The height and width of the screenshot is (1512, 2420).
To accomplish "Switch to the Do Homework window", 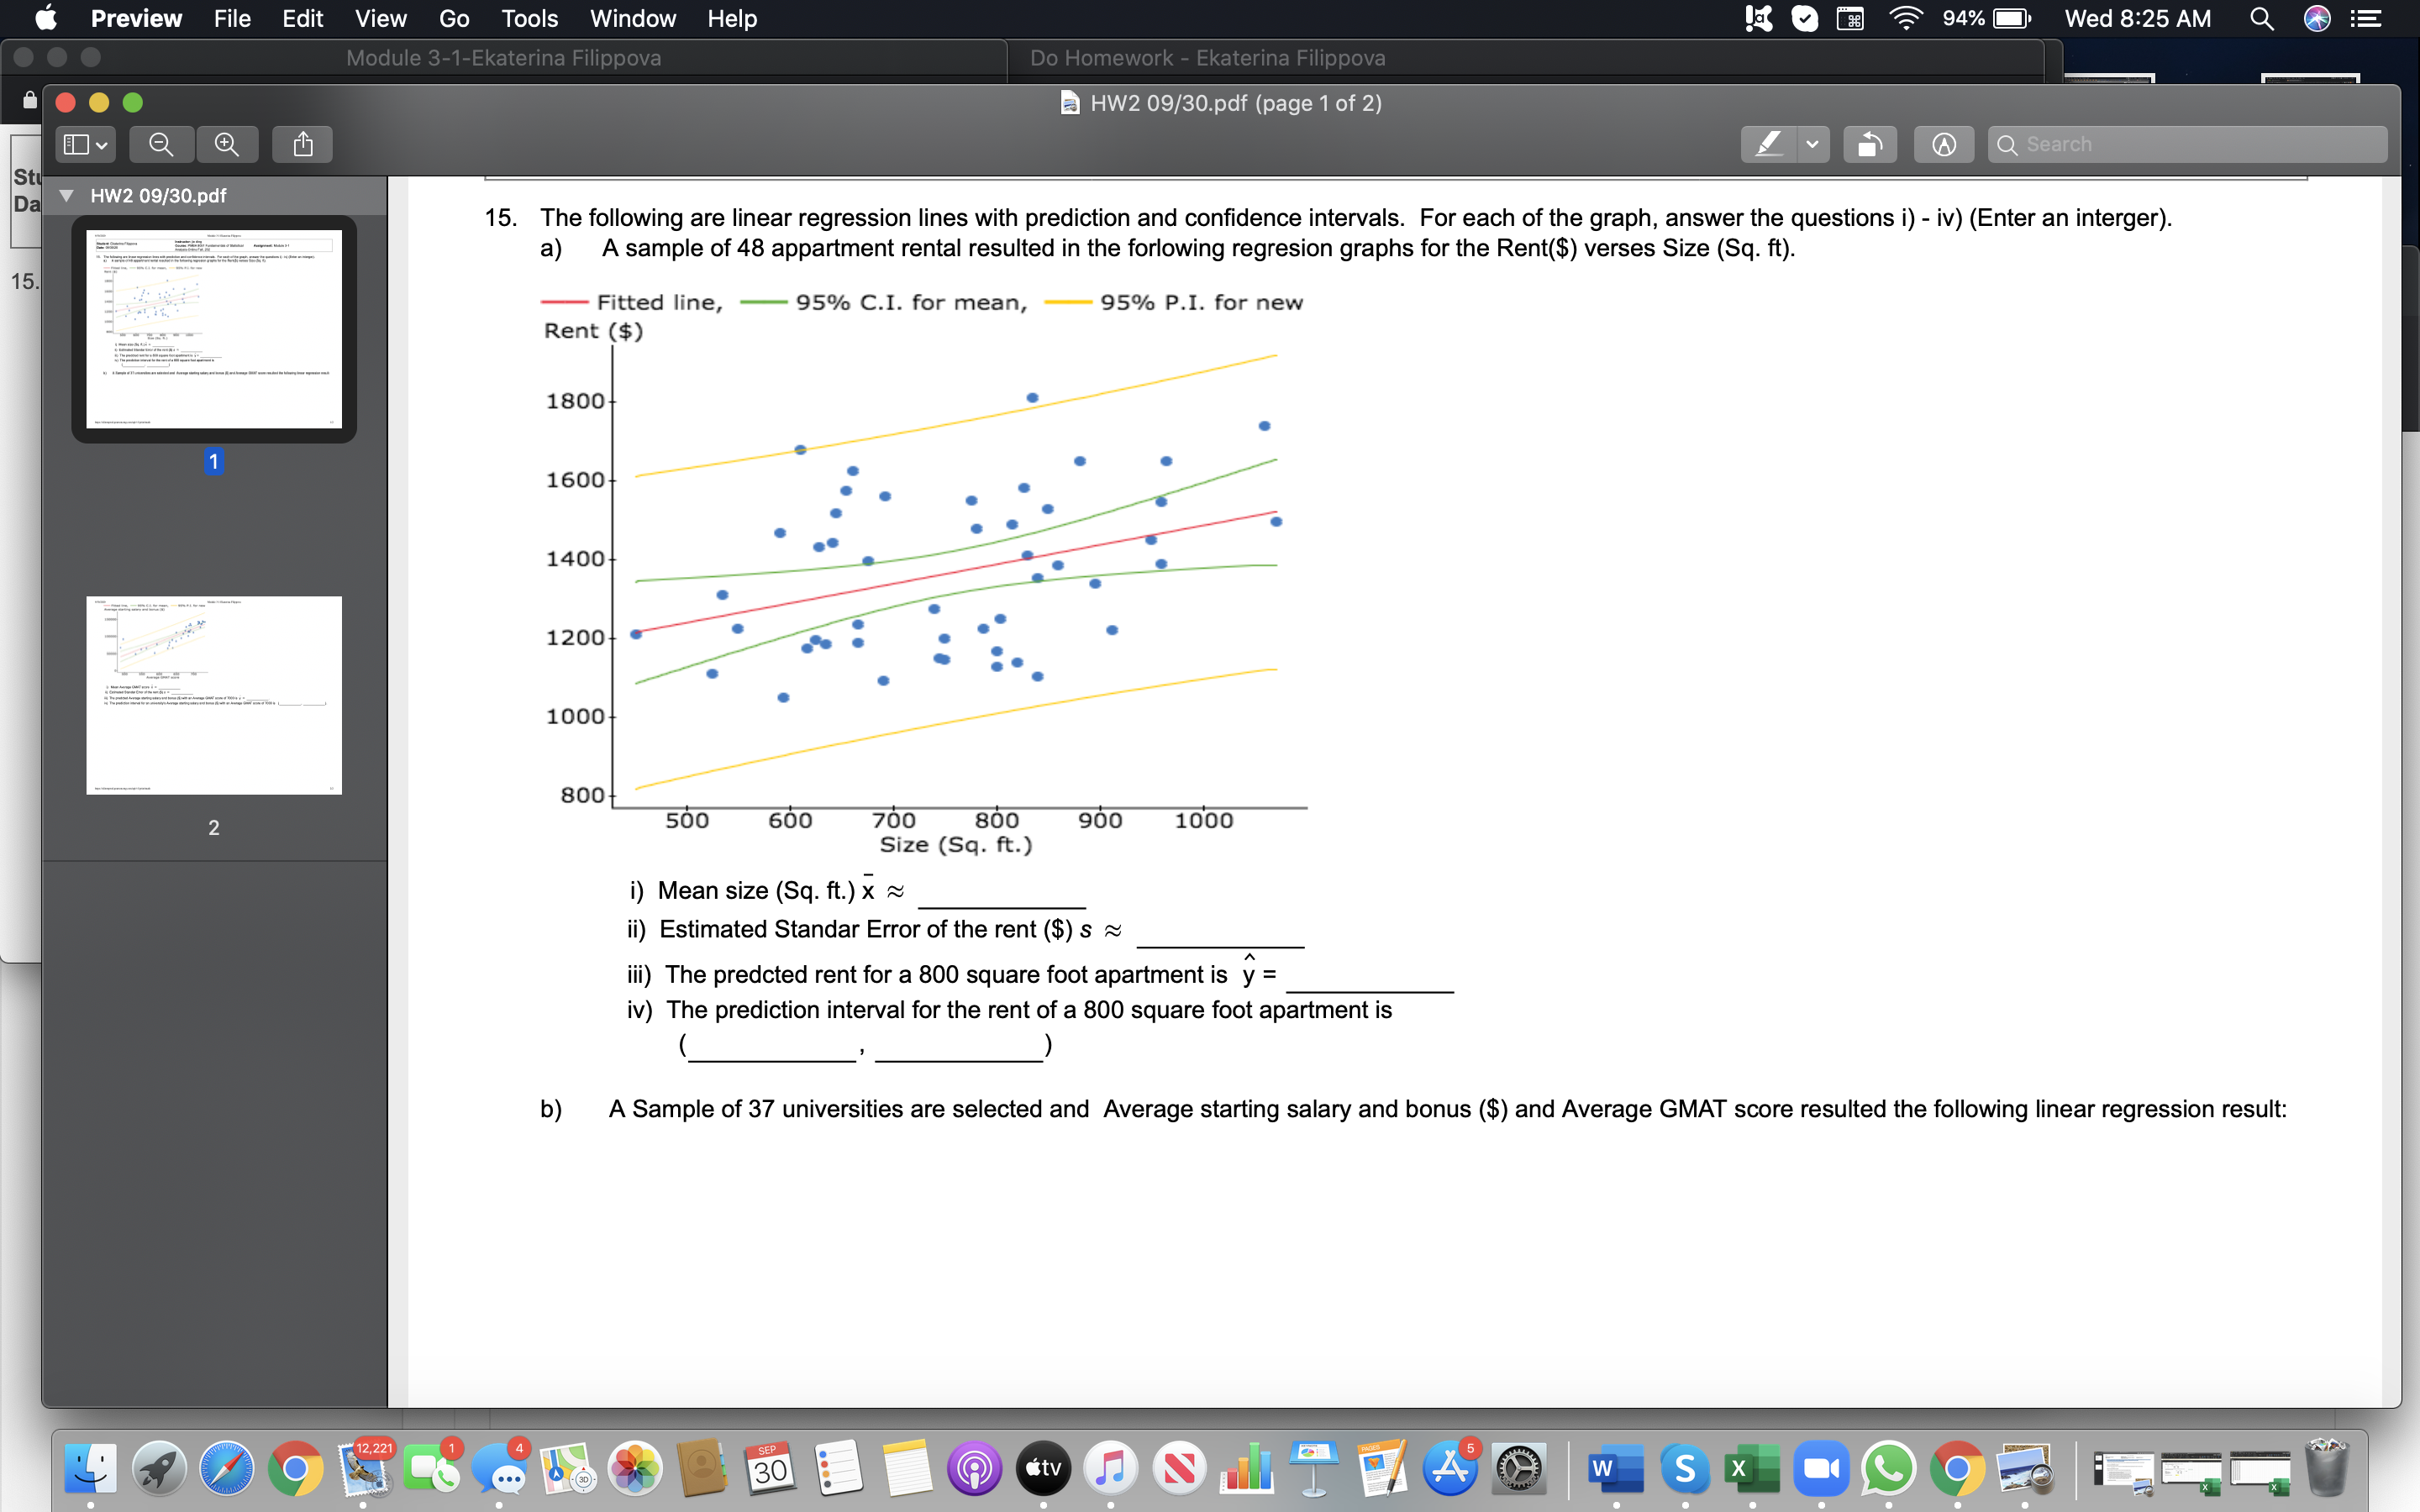I will [x=1206, y=58].
